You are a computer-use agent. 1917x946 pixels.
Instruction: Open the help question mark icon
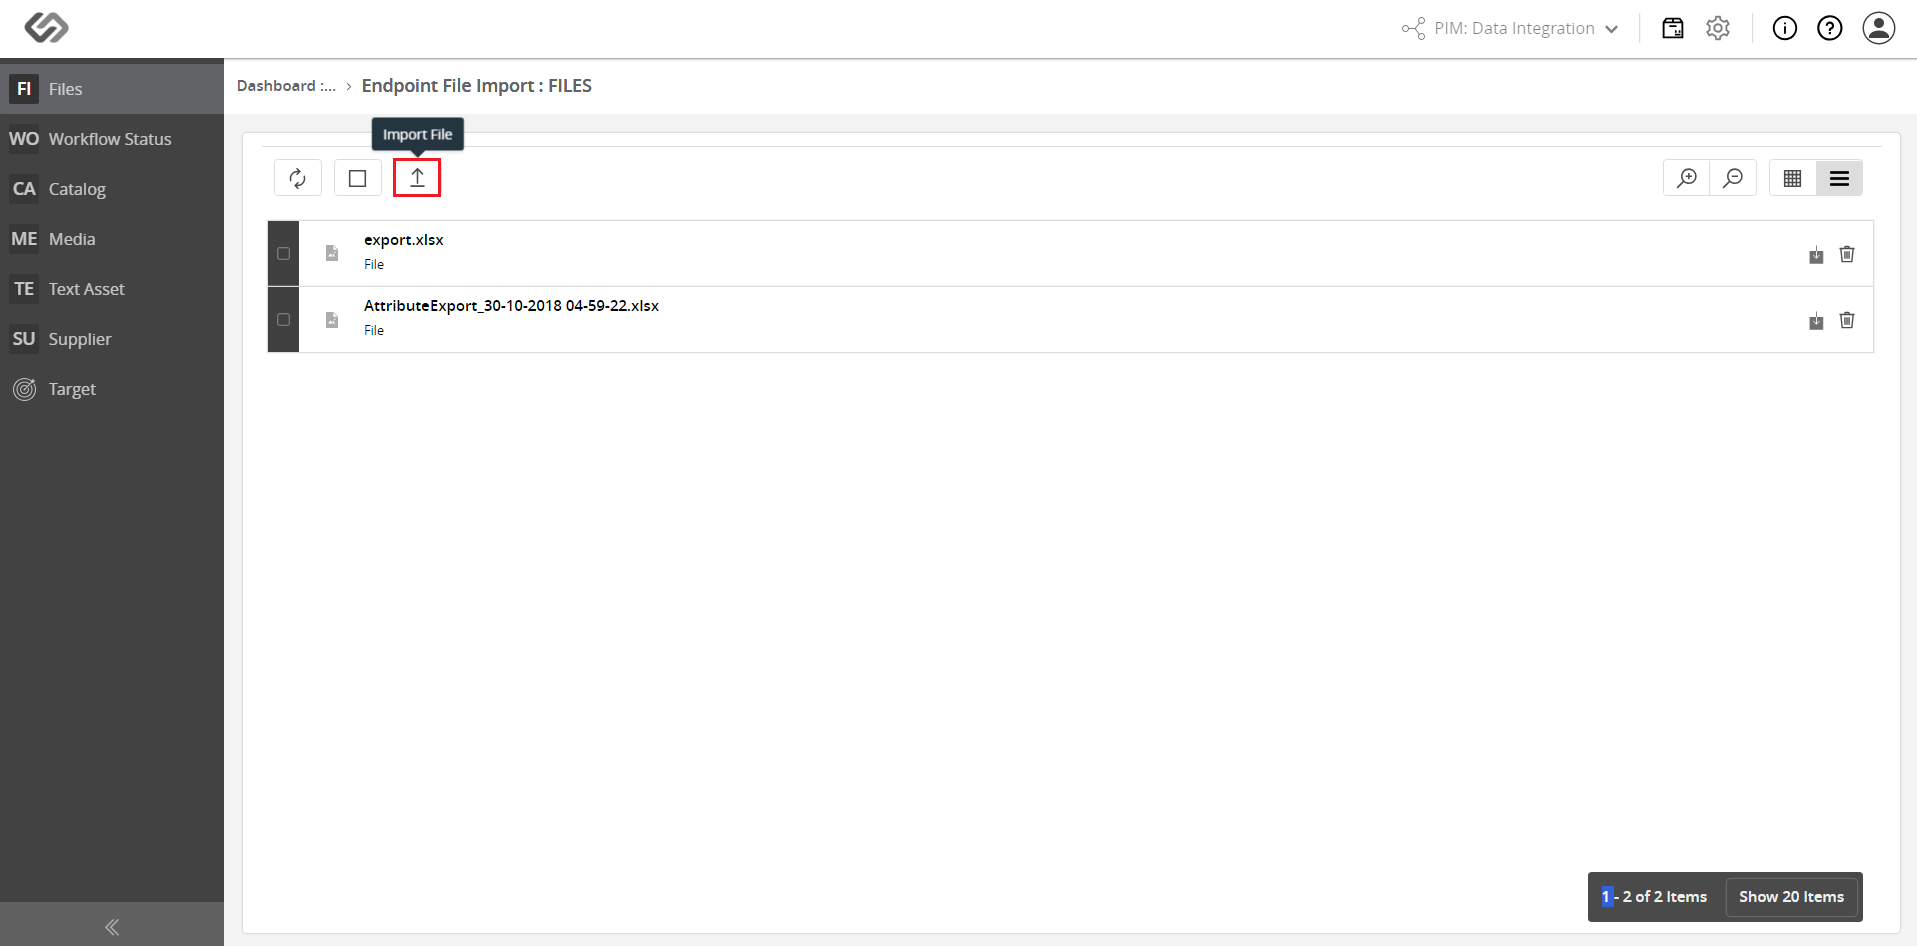coord(1830,28)
